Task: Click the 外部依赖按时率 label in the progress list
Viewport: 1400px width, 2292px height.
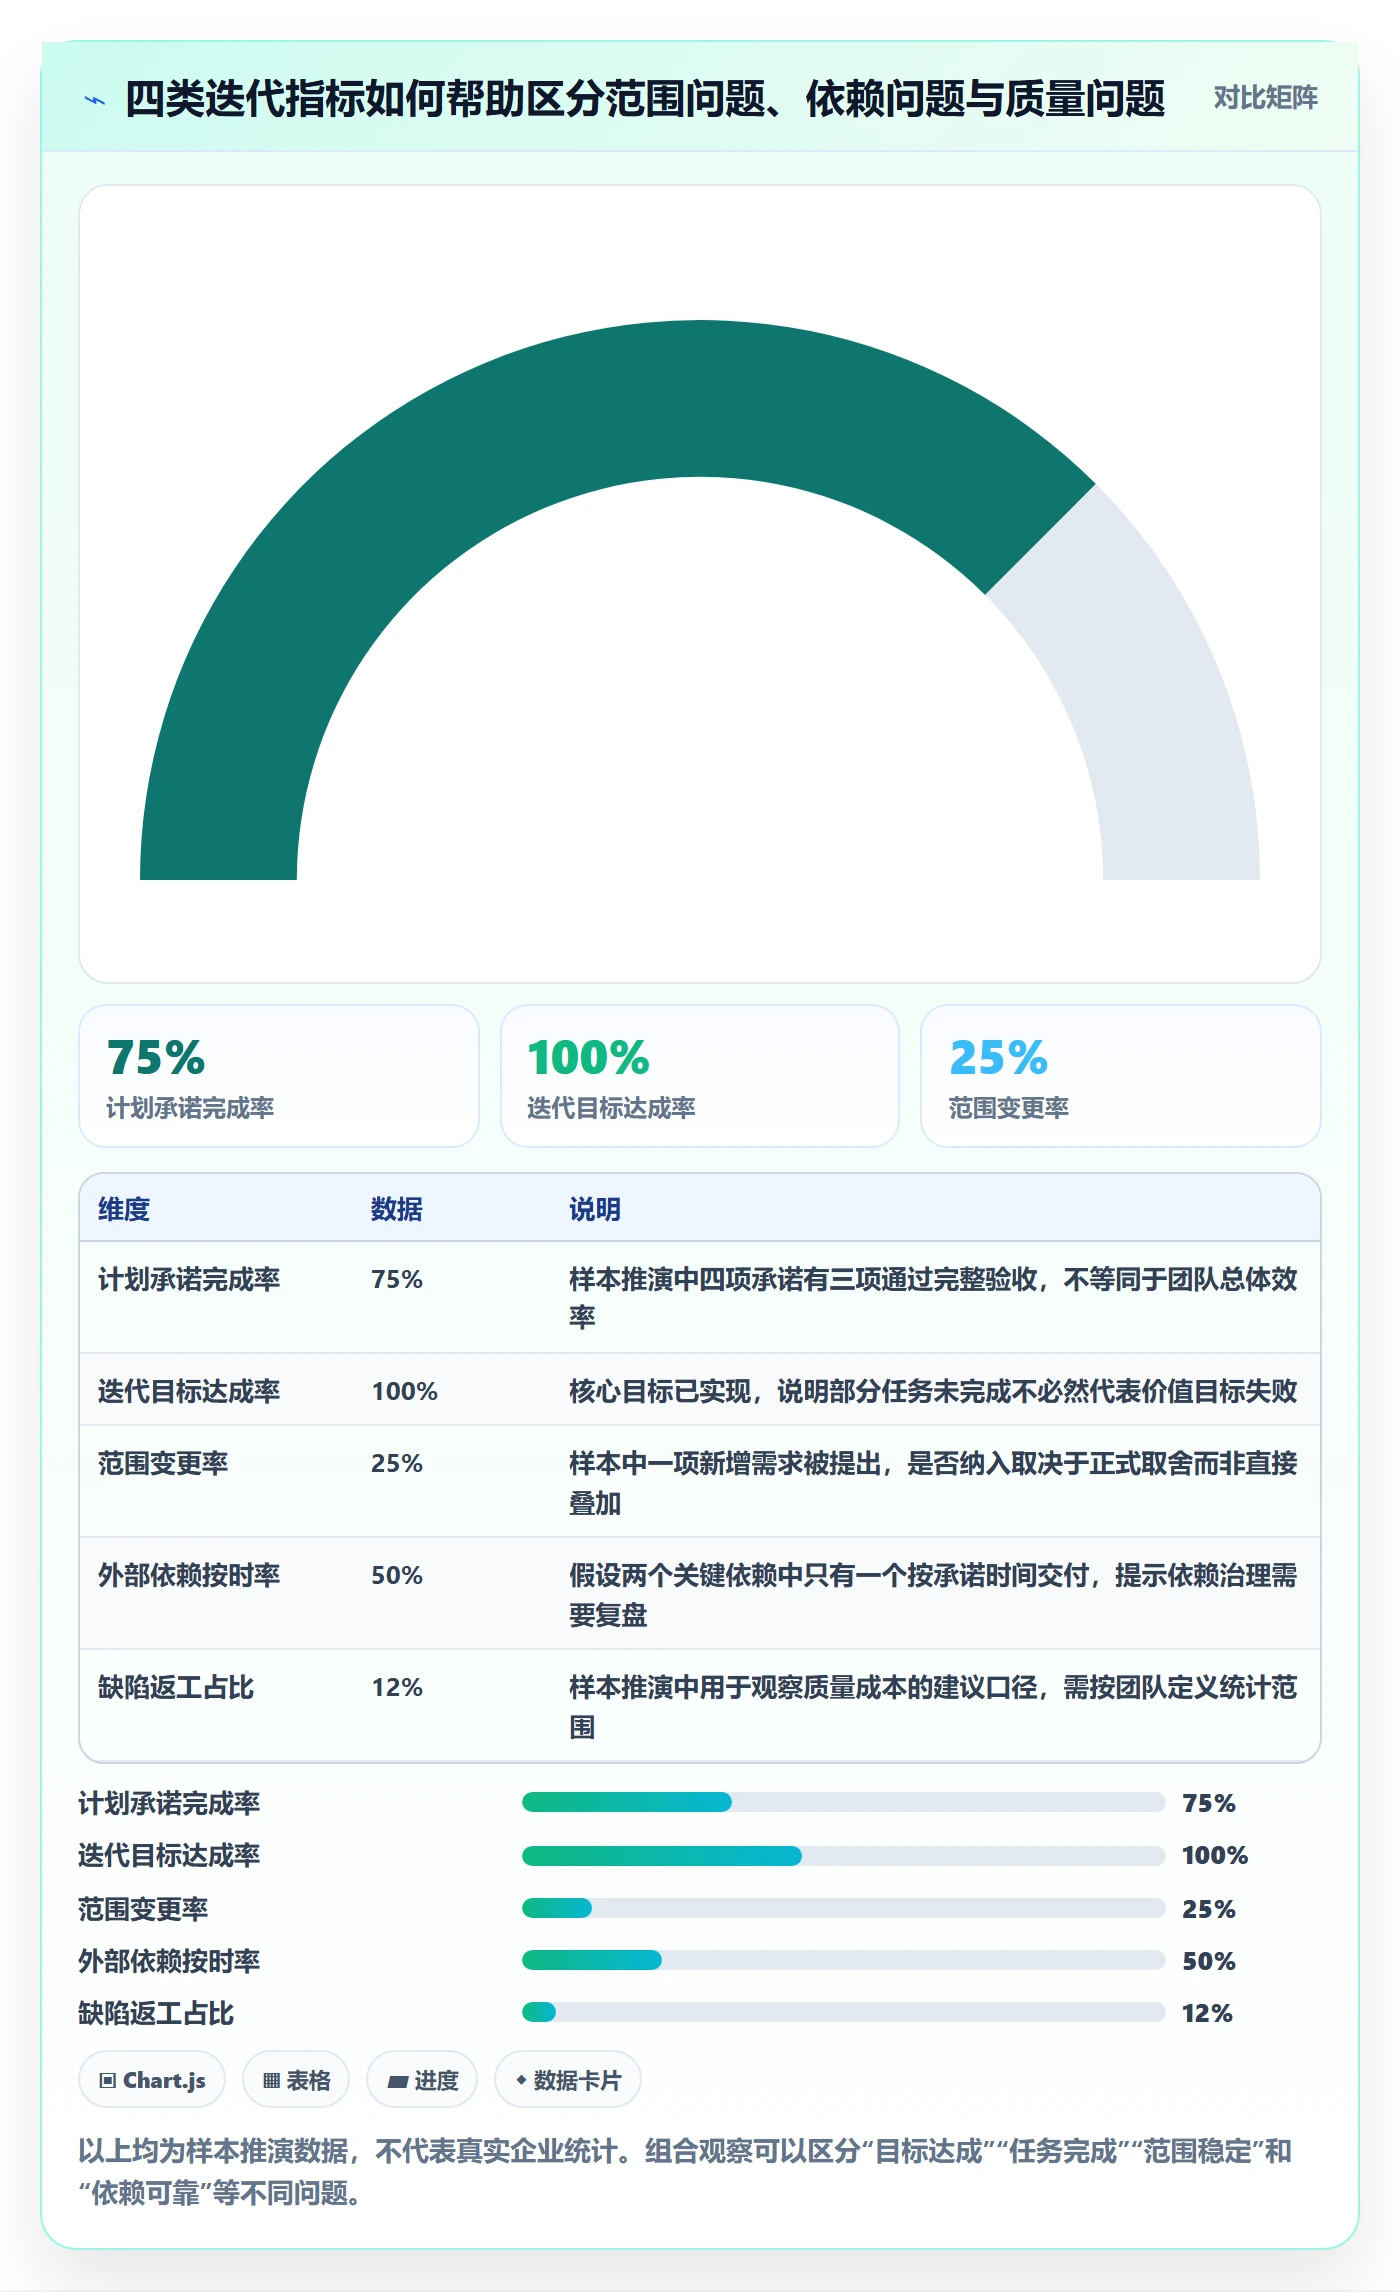Action: point(169,1960)
